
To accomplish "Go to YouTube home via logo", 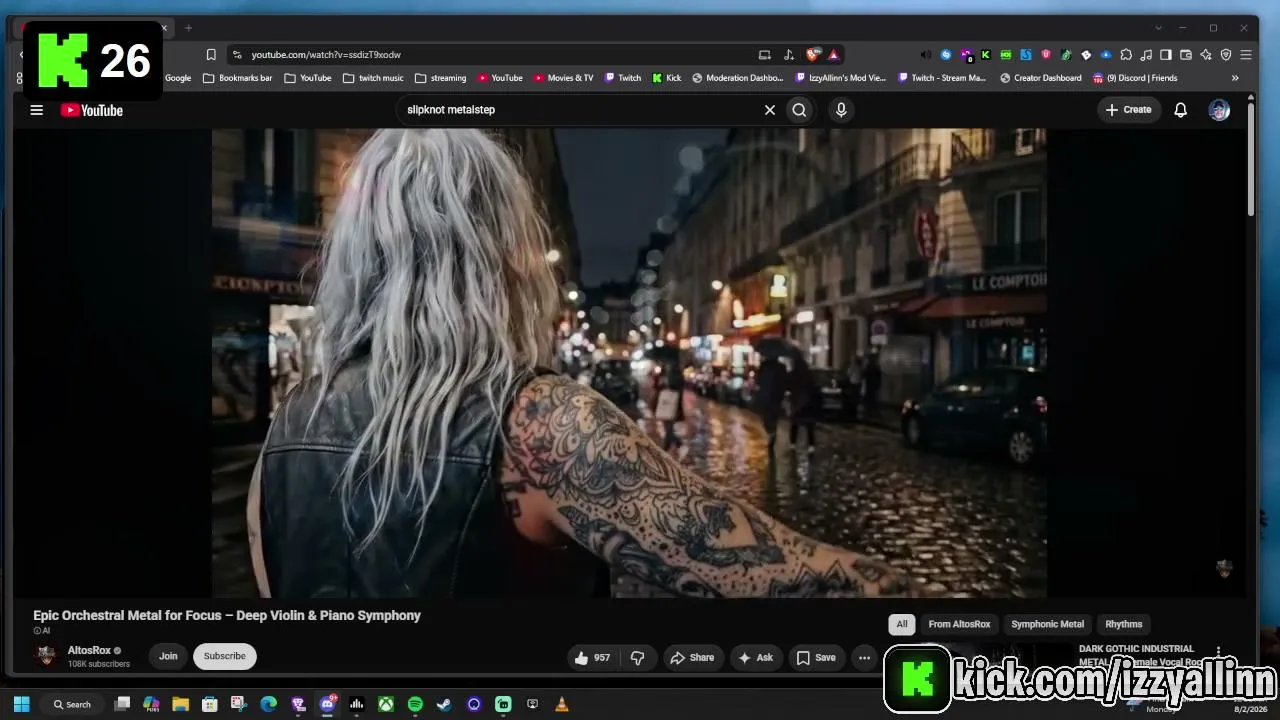I will coord(92,110).
